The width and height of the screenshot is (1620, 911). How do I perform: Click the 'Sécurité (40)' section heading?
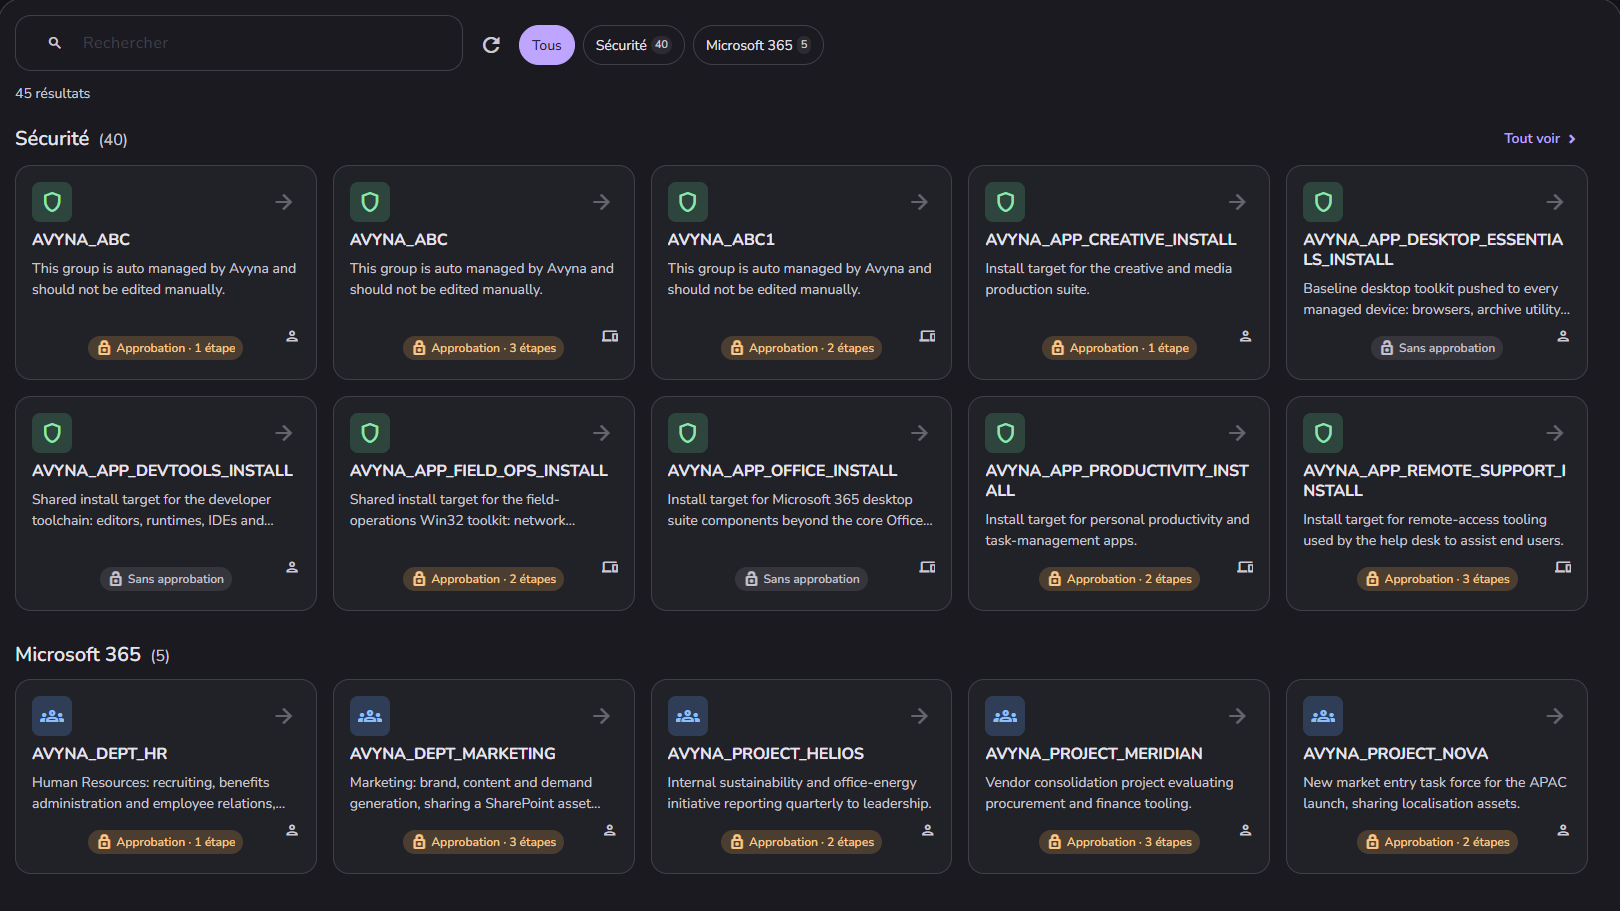71,139
